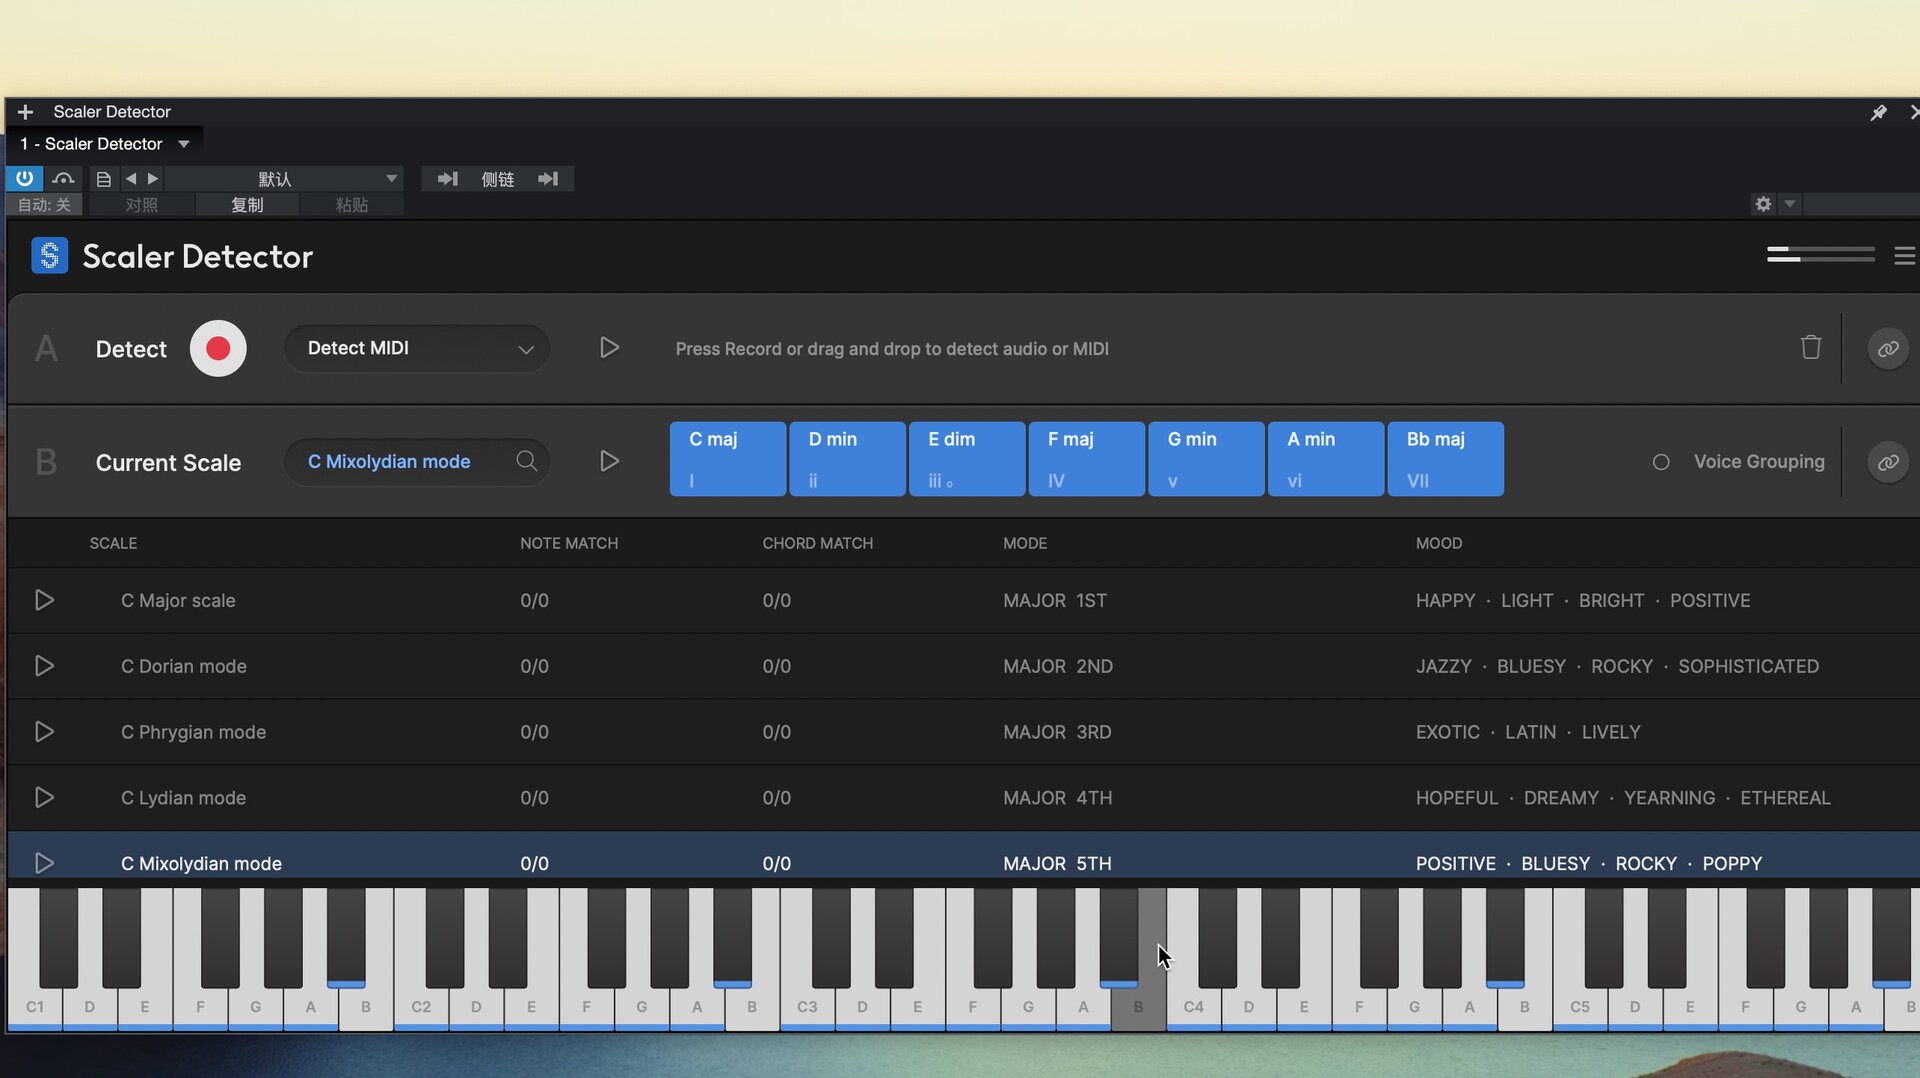Pin the plugin window with the pin icon
The width and height of the screenshot is (1920, 1078).
point(1878,112)
